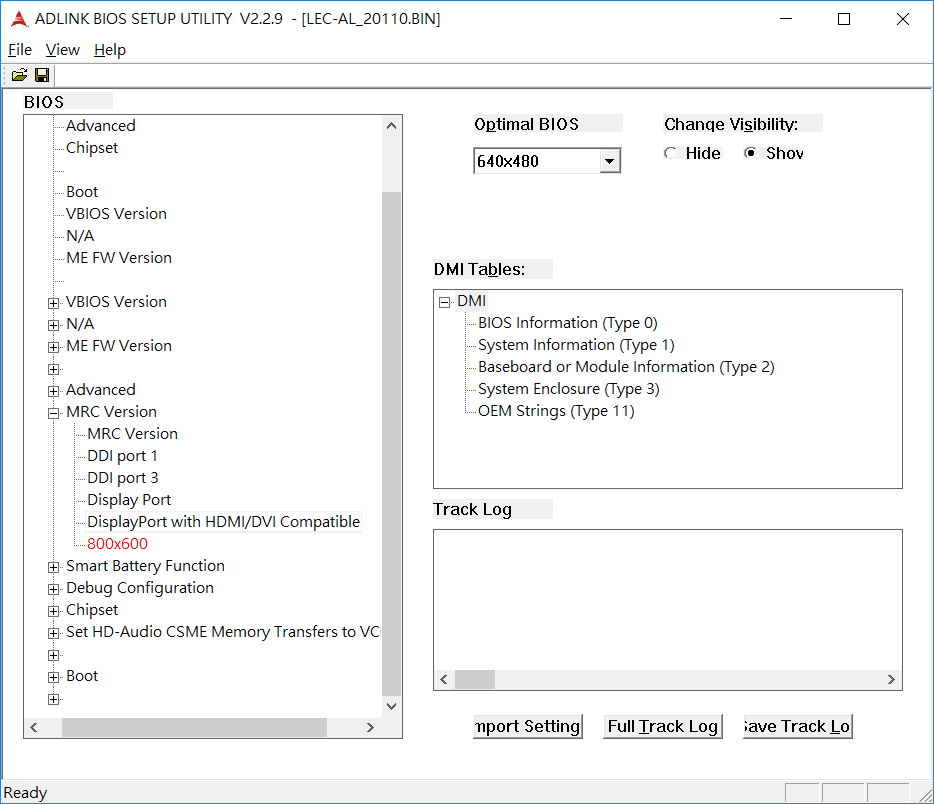Select OEM Strings (Type 11) entry
Image resolution: width=934 pixels, height=804 pixels.
point(556,411)
